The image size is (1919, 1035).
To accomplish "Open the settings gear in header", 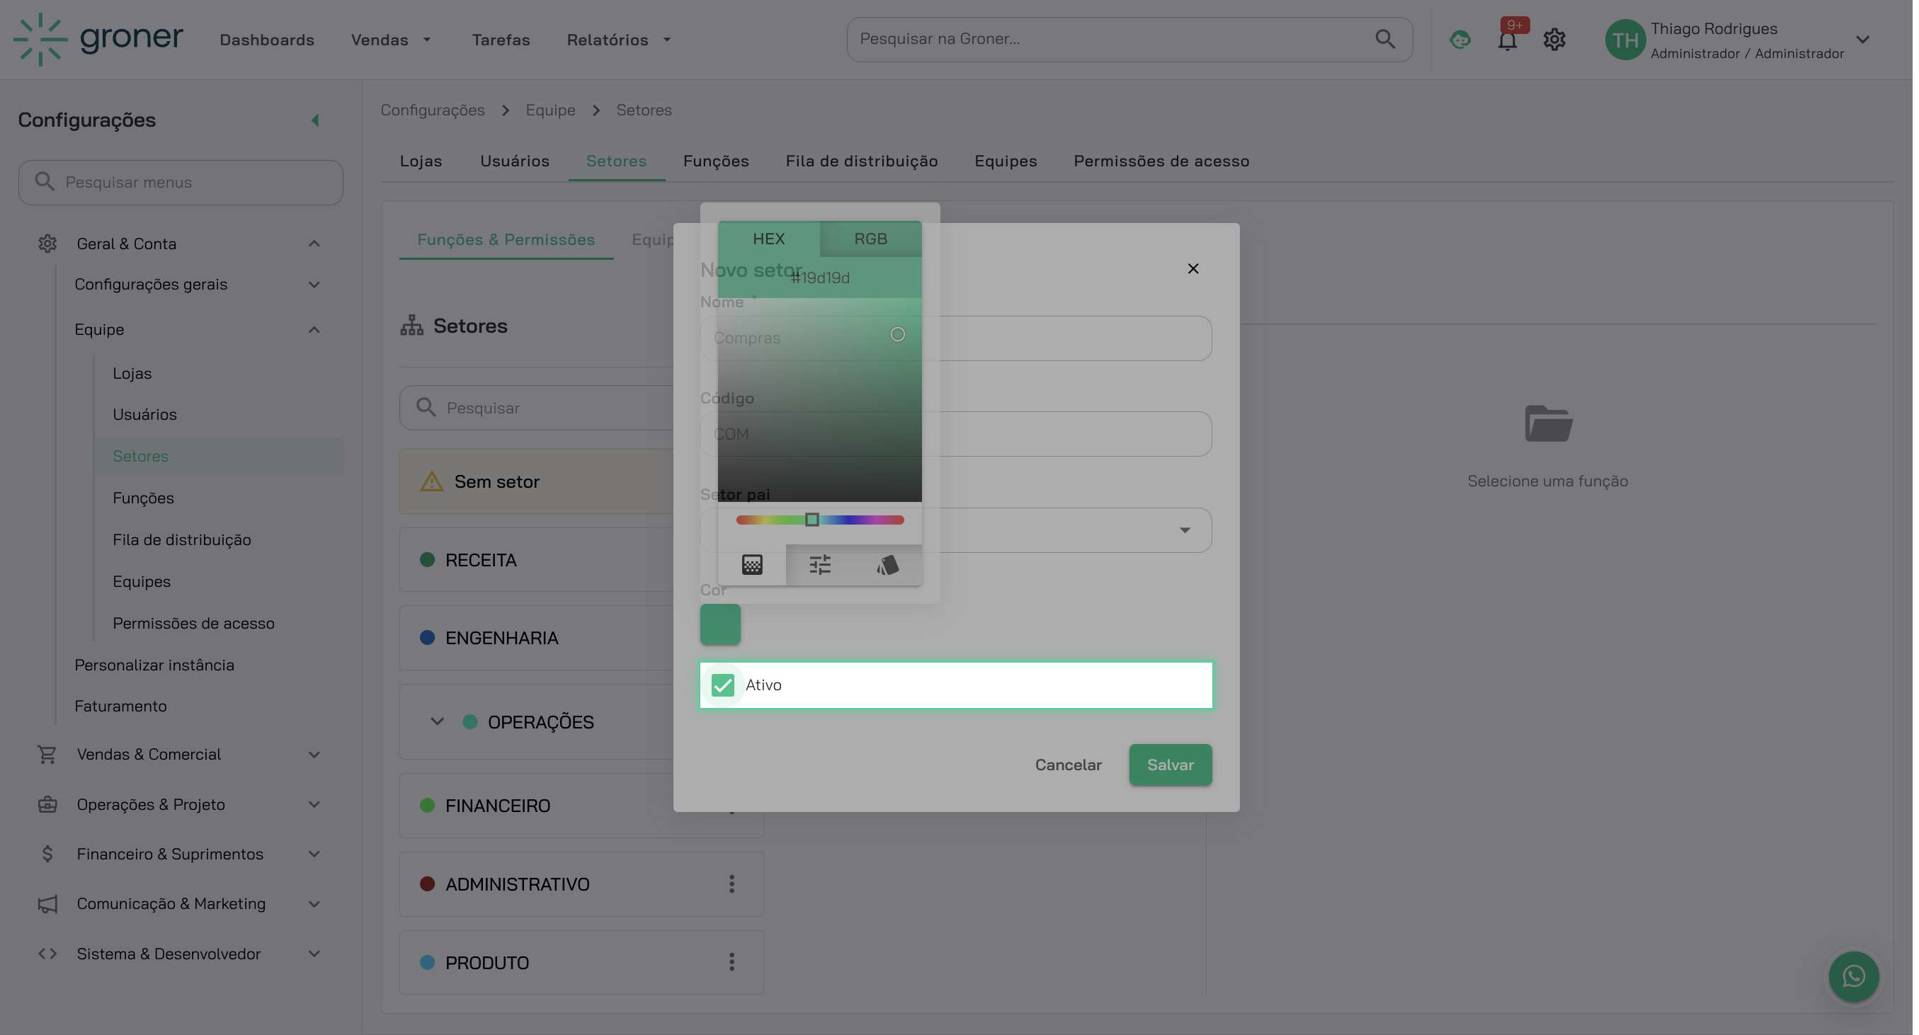I will point(1553,40).
